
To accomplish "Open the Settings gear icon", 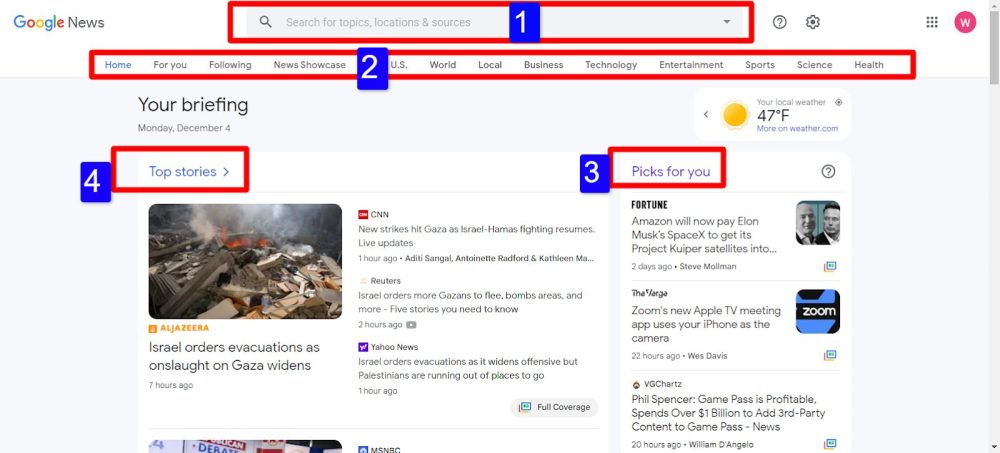I will point(812,22).
